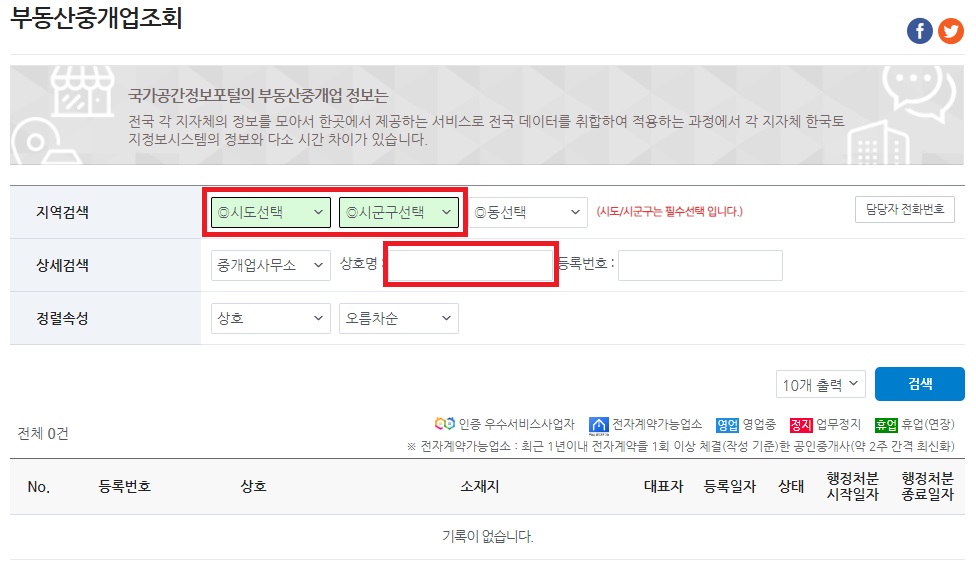Share page via Twitter icon

click(x=950, y=31)
